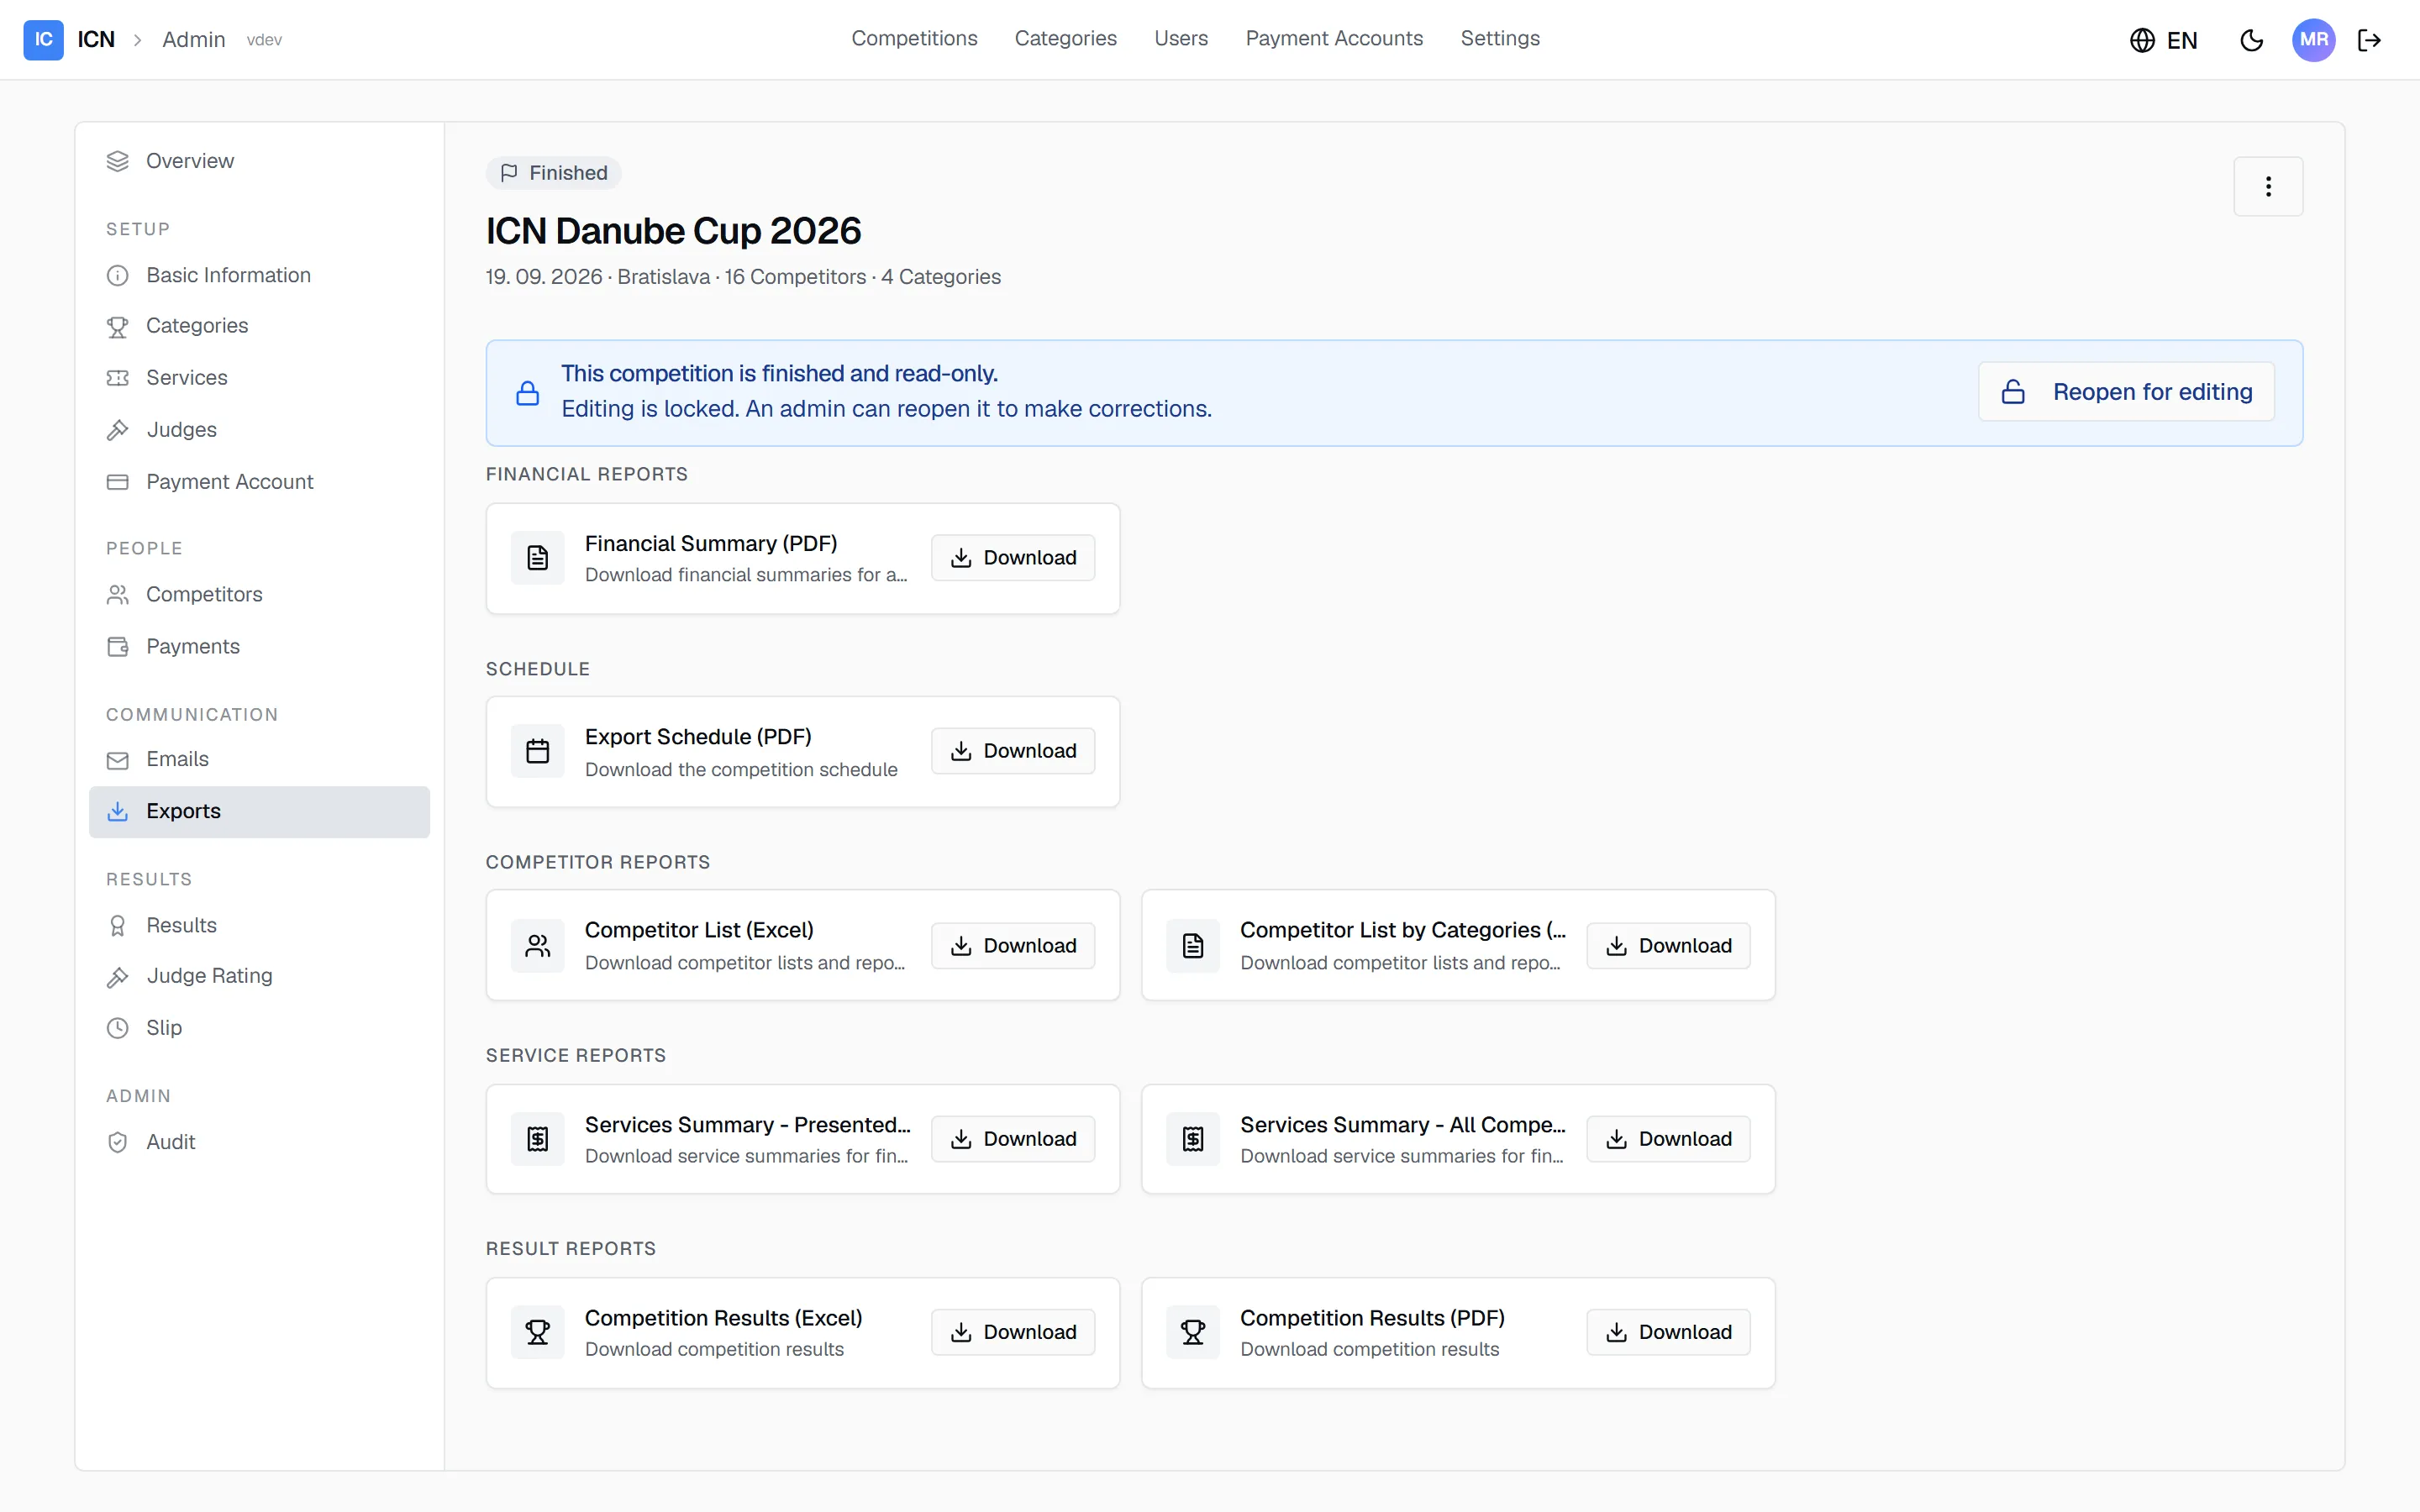This screenshot has height=1512, width=2420.
Task: Click the Finished status badge
Action: [x=554, y=173]
